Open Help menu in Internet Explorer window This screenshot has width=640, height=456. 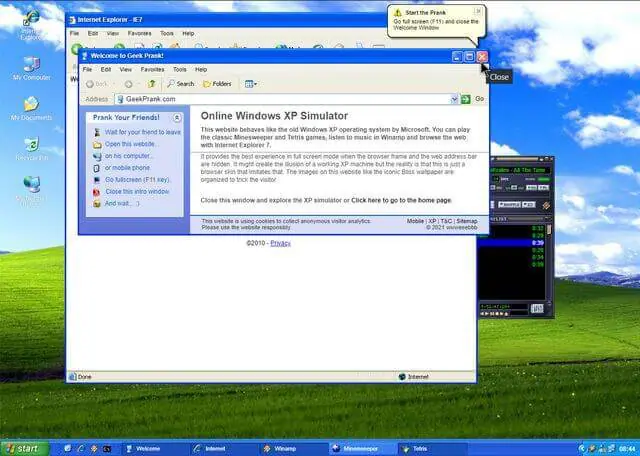tap(188, 33)
